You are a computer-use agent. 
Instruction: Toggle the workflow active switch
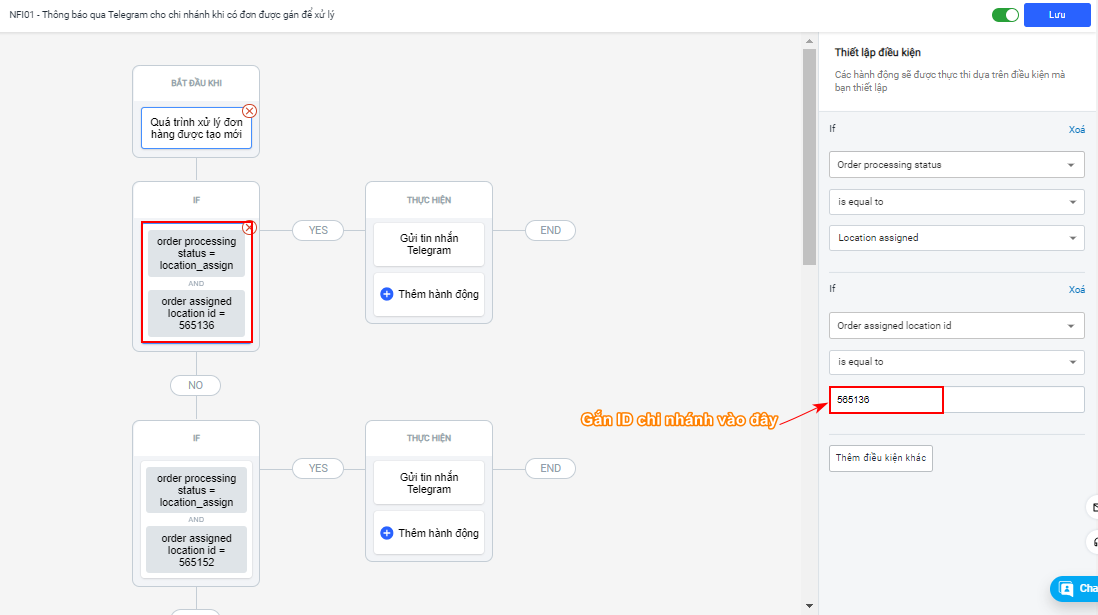tap(1005, 15)
